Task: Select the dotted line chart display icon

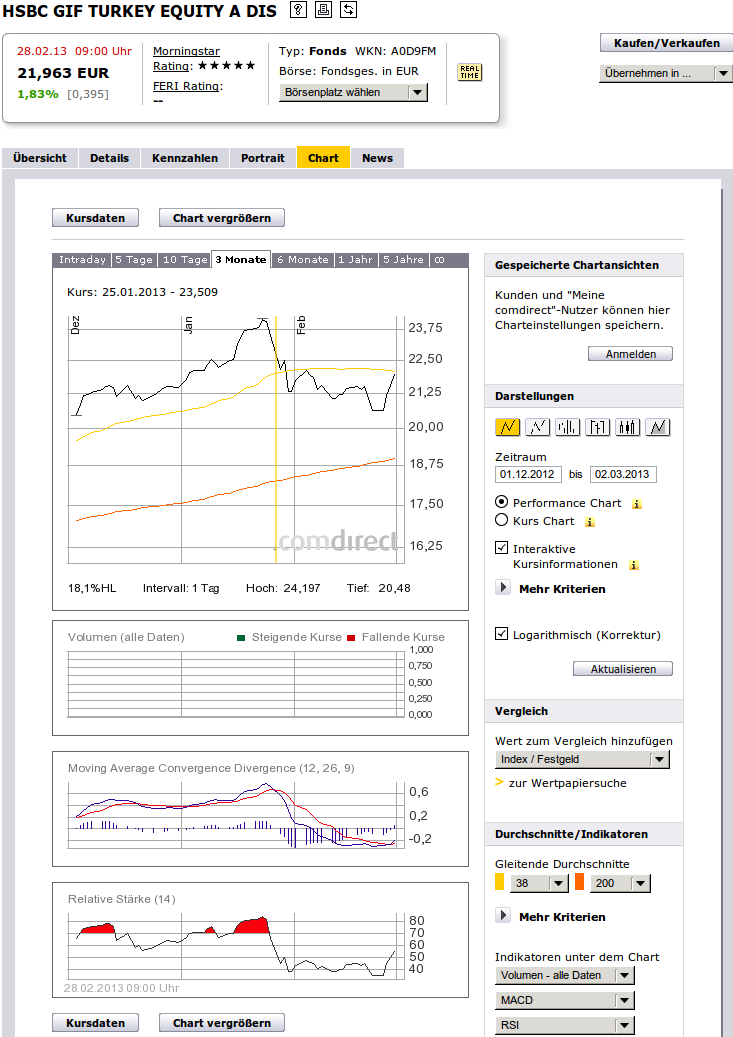Action: click(x=537, y=427)
